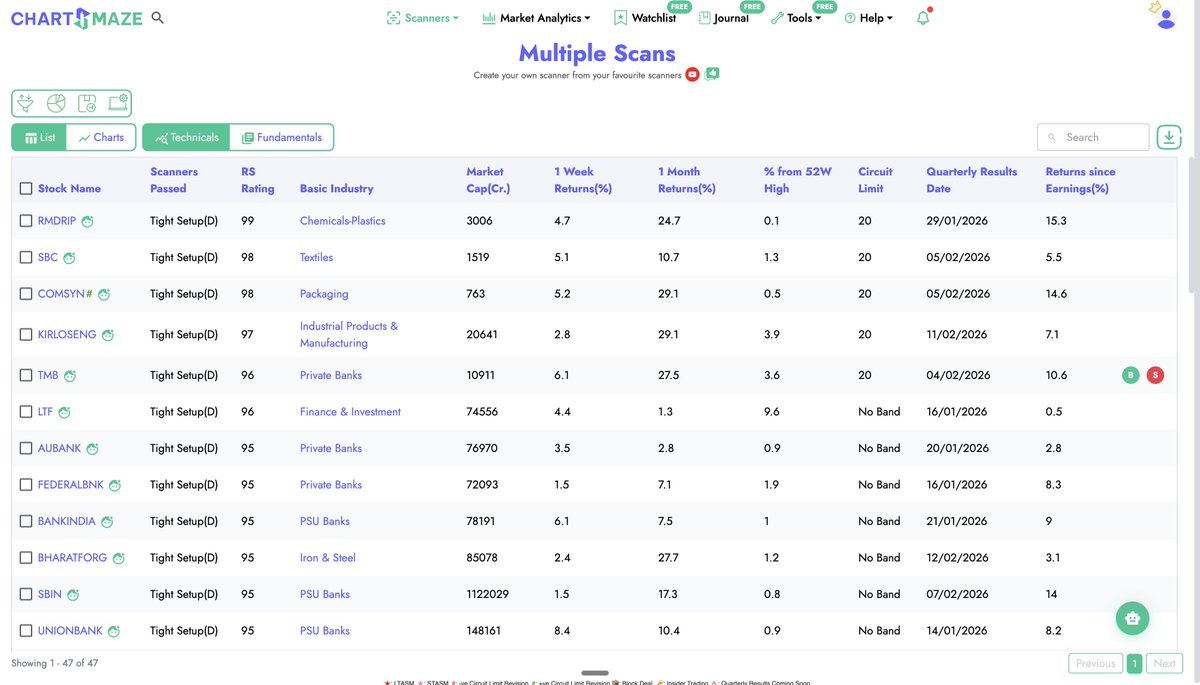Select the Fundamentals tab

tap(282, 137)
